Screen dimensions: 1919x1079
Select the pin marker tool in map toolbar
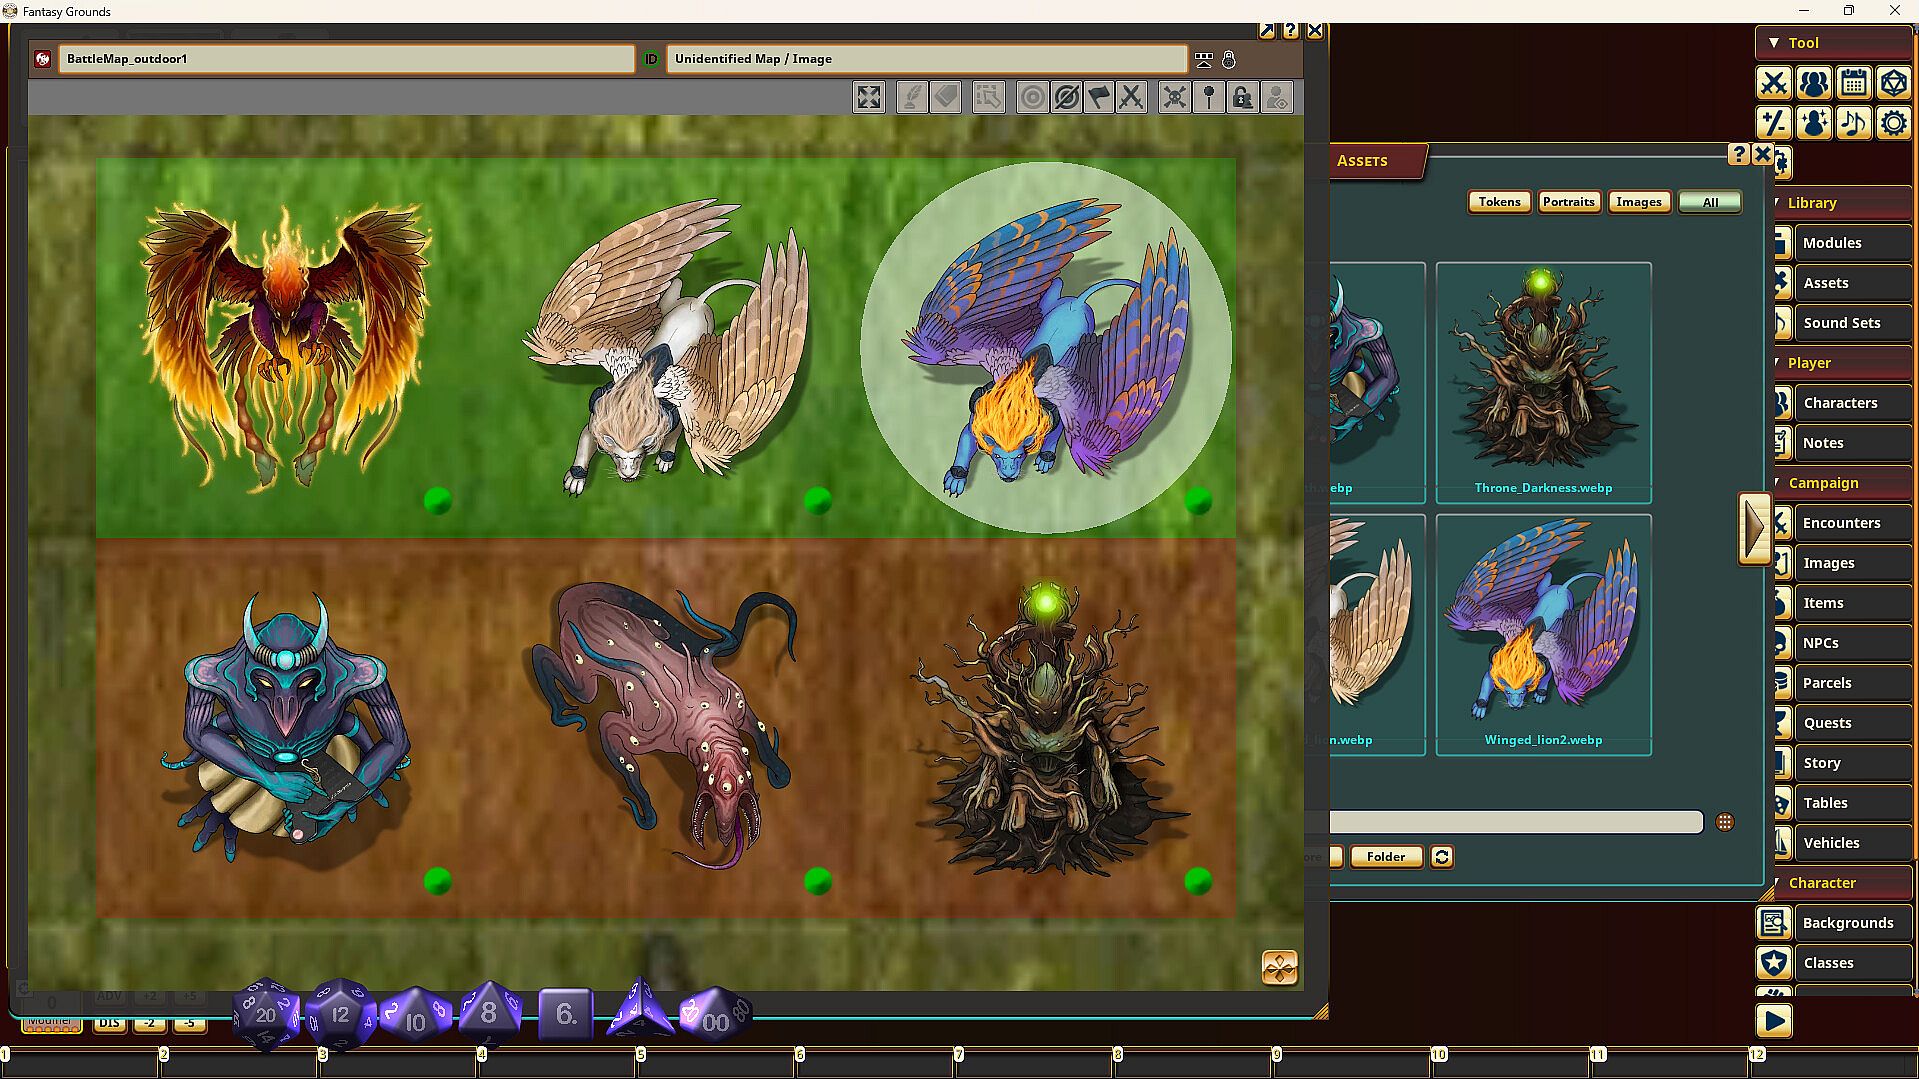coord(1208,97)
